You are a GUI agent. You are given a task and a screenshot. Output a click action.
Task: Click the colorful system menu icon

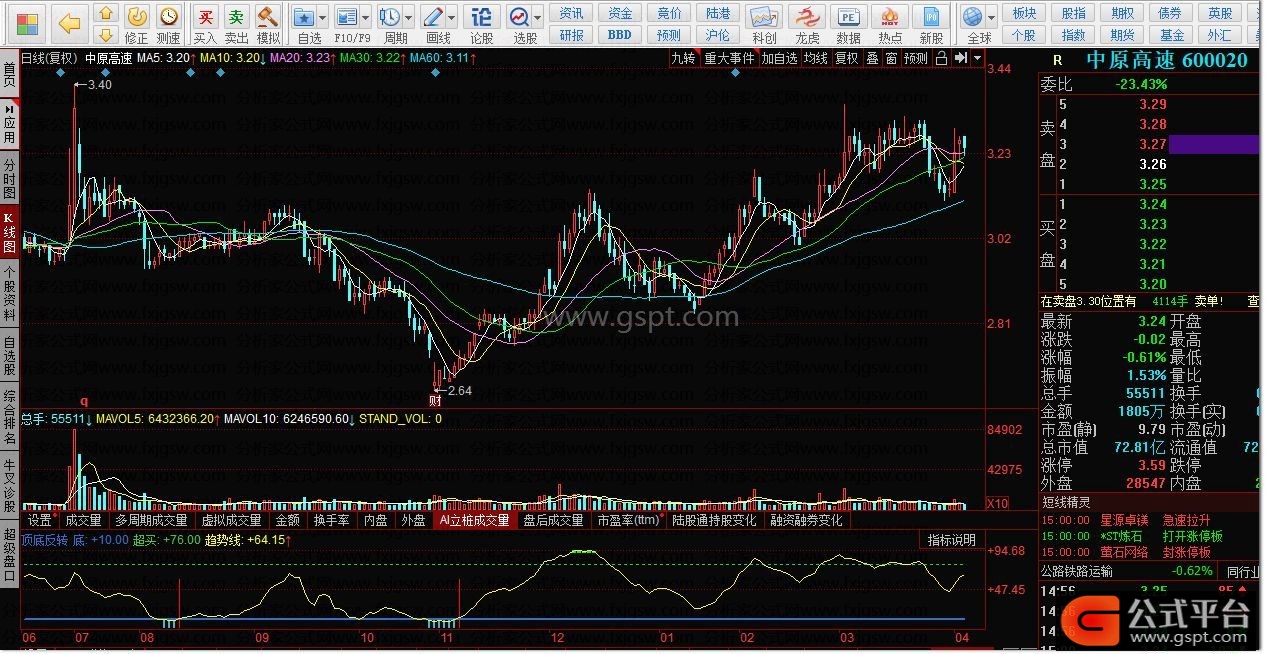click(x=25, y=23)
